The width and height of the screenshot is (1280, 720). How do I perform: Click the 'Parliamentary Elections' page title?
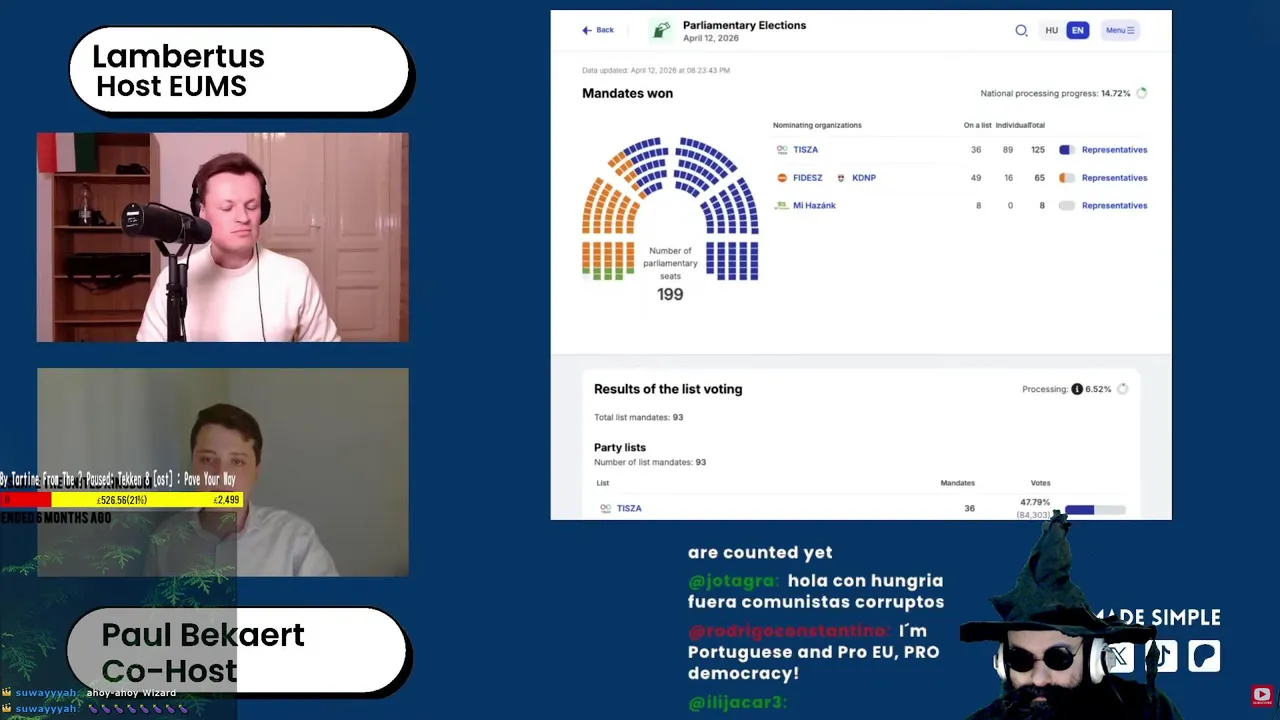tap(744, 25)
